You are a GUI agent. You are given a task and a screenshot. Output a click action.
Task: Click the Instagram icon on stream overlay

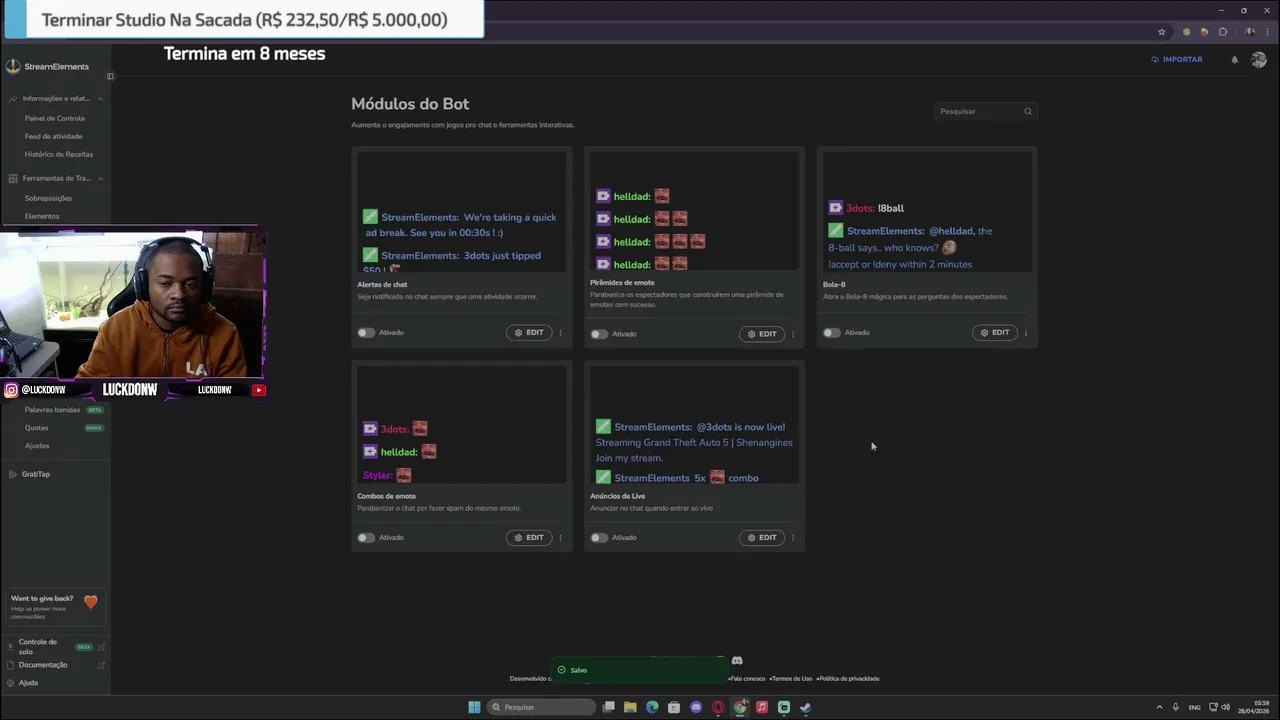pyautogui.click(x=11, y=390)
